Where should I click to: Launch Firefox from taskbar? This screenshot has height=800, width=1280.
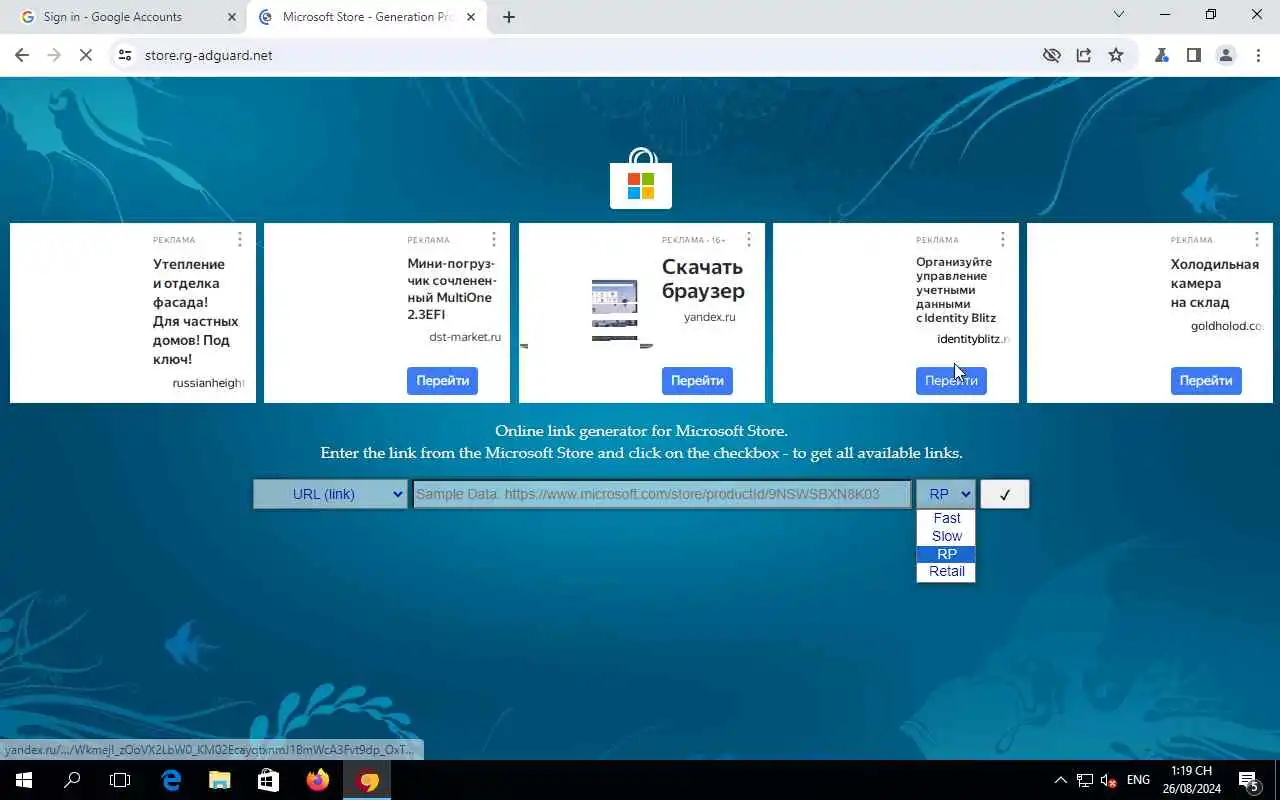pyautogui.click(x=318, y=780)
